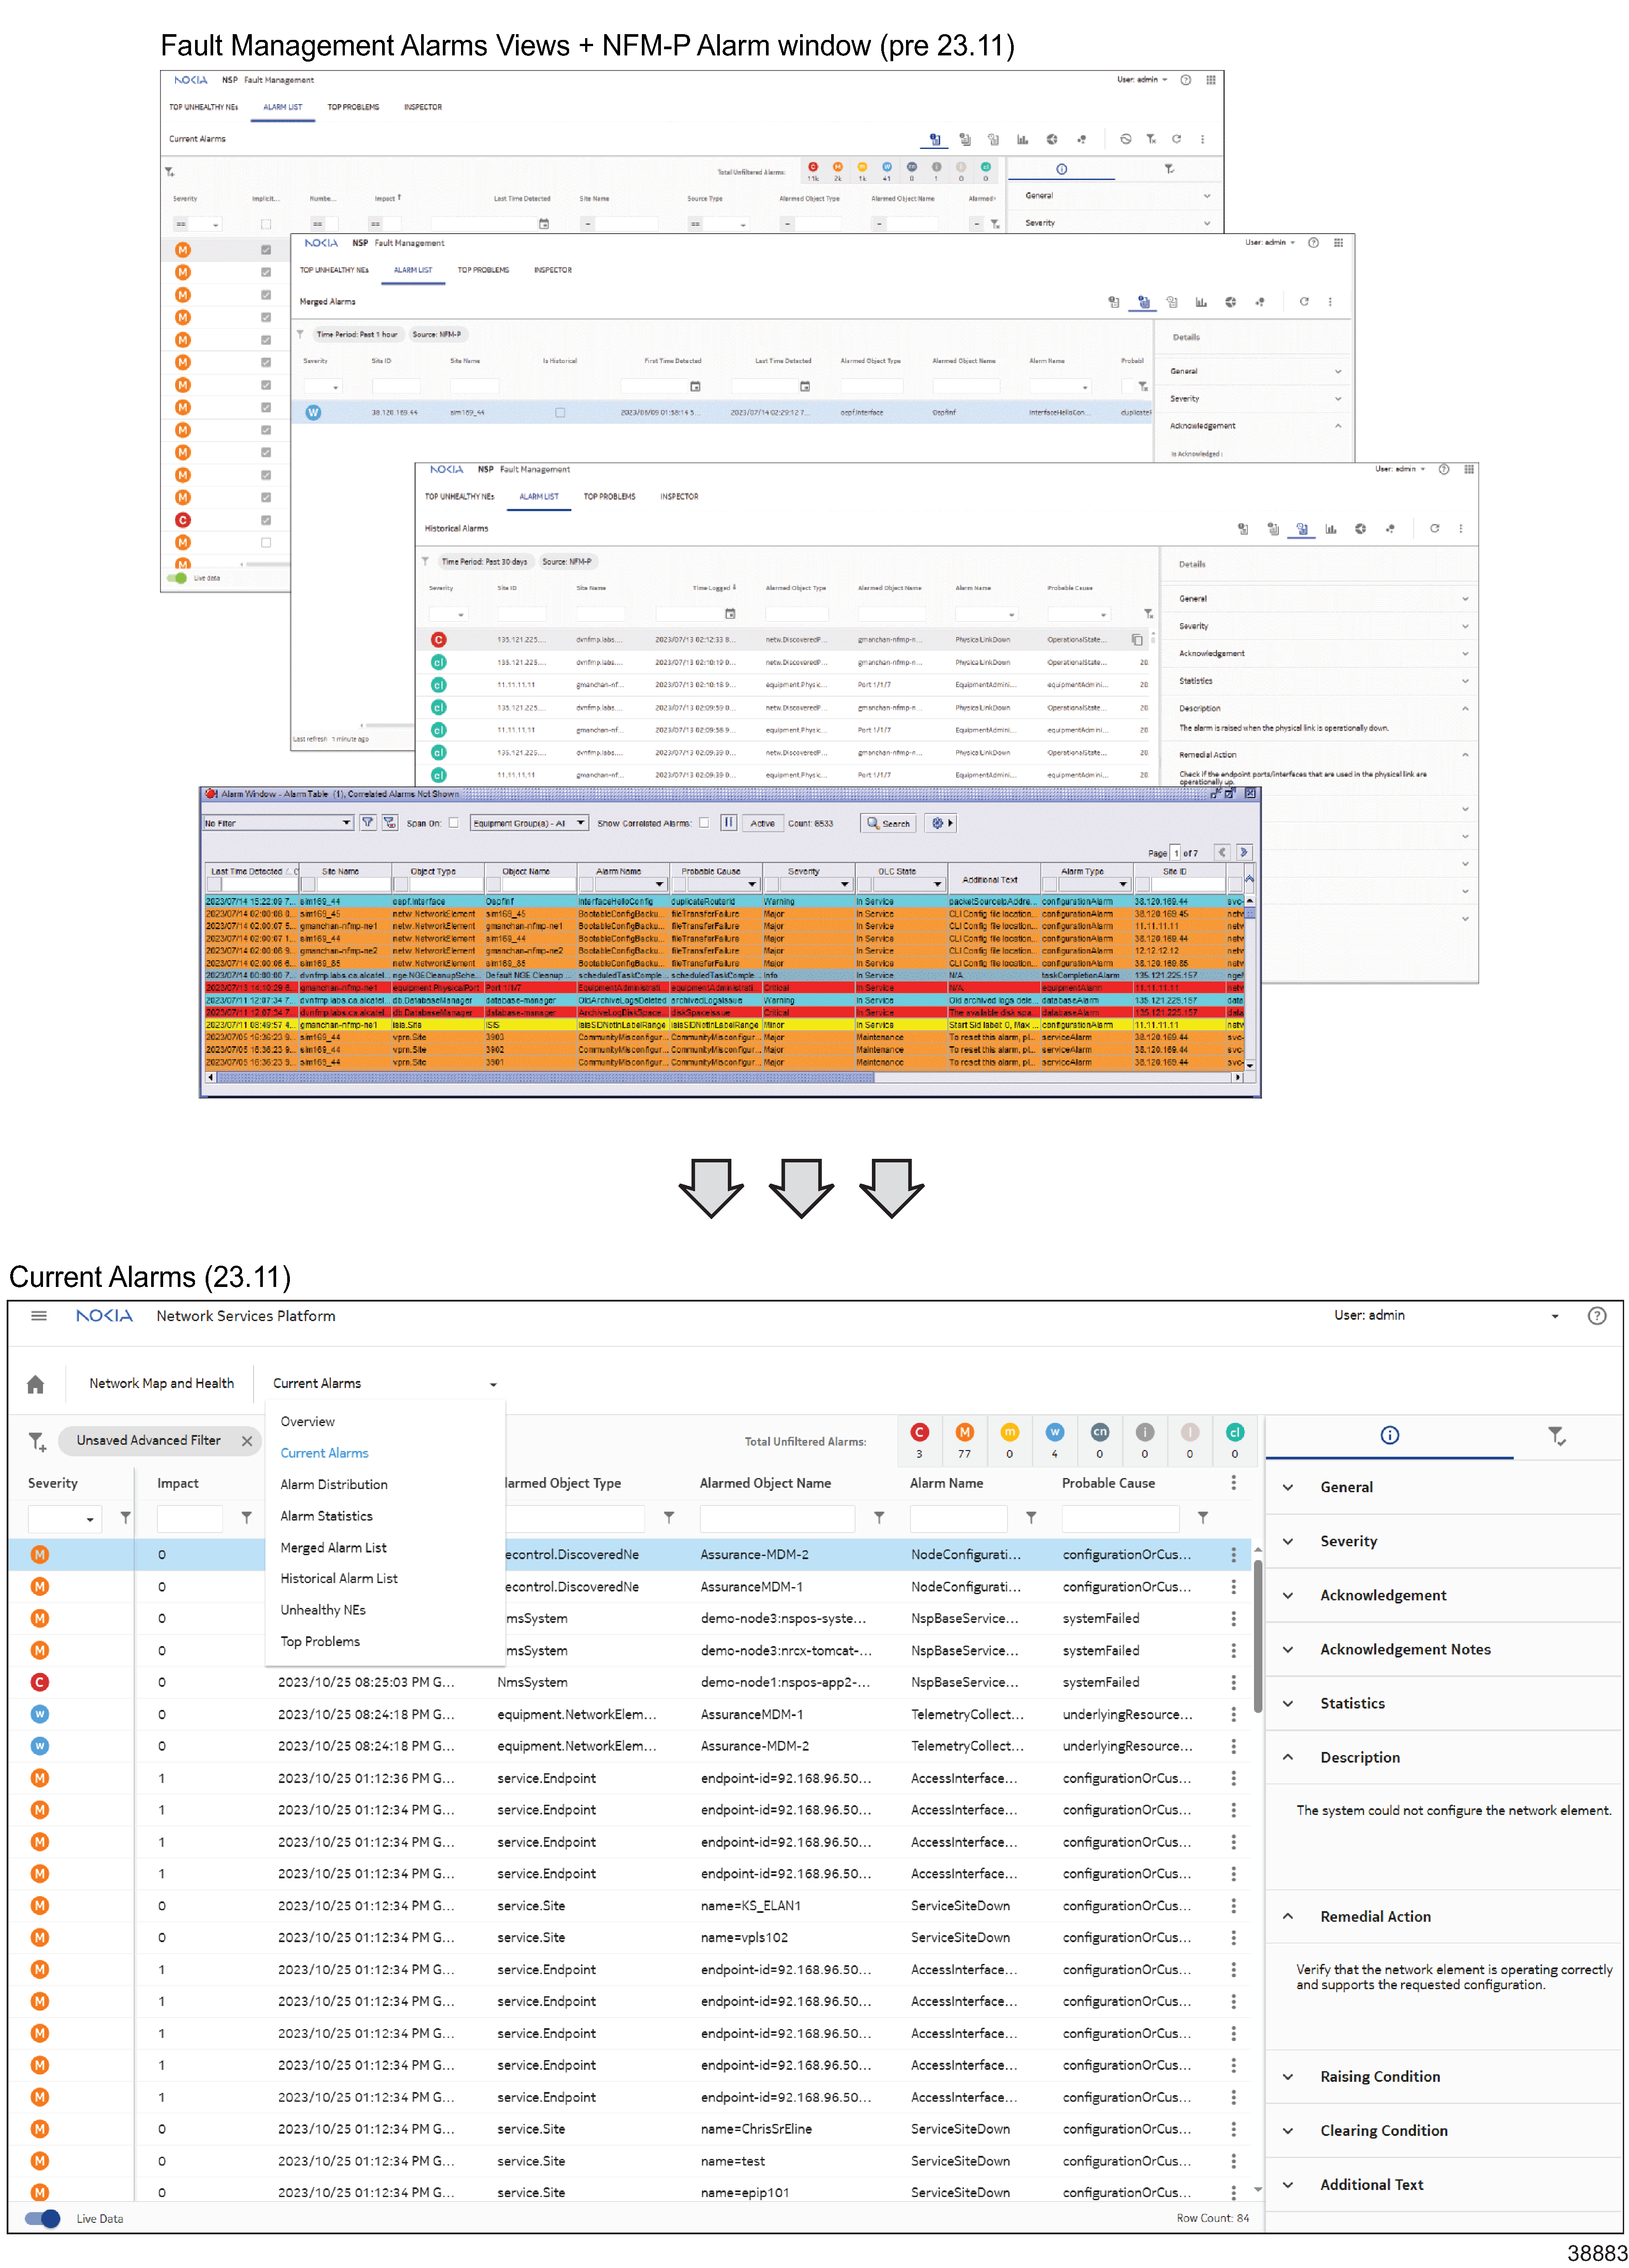Click the funnel filter icon in NFM-P Alarm Window

coord(368,823)
